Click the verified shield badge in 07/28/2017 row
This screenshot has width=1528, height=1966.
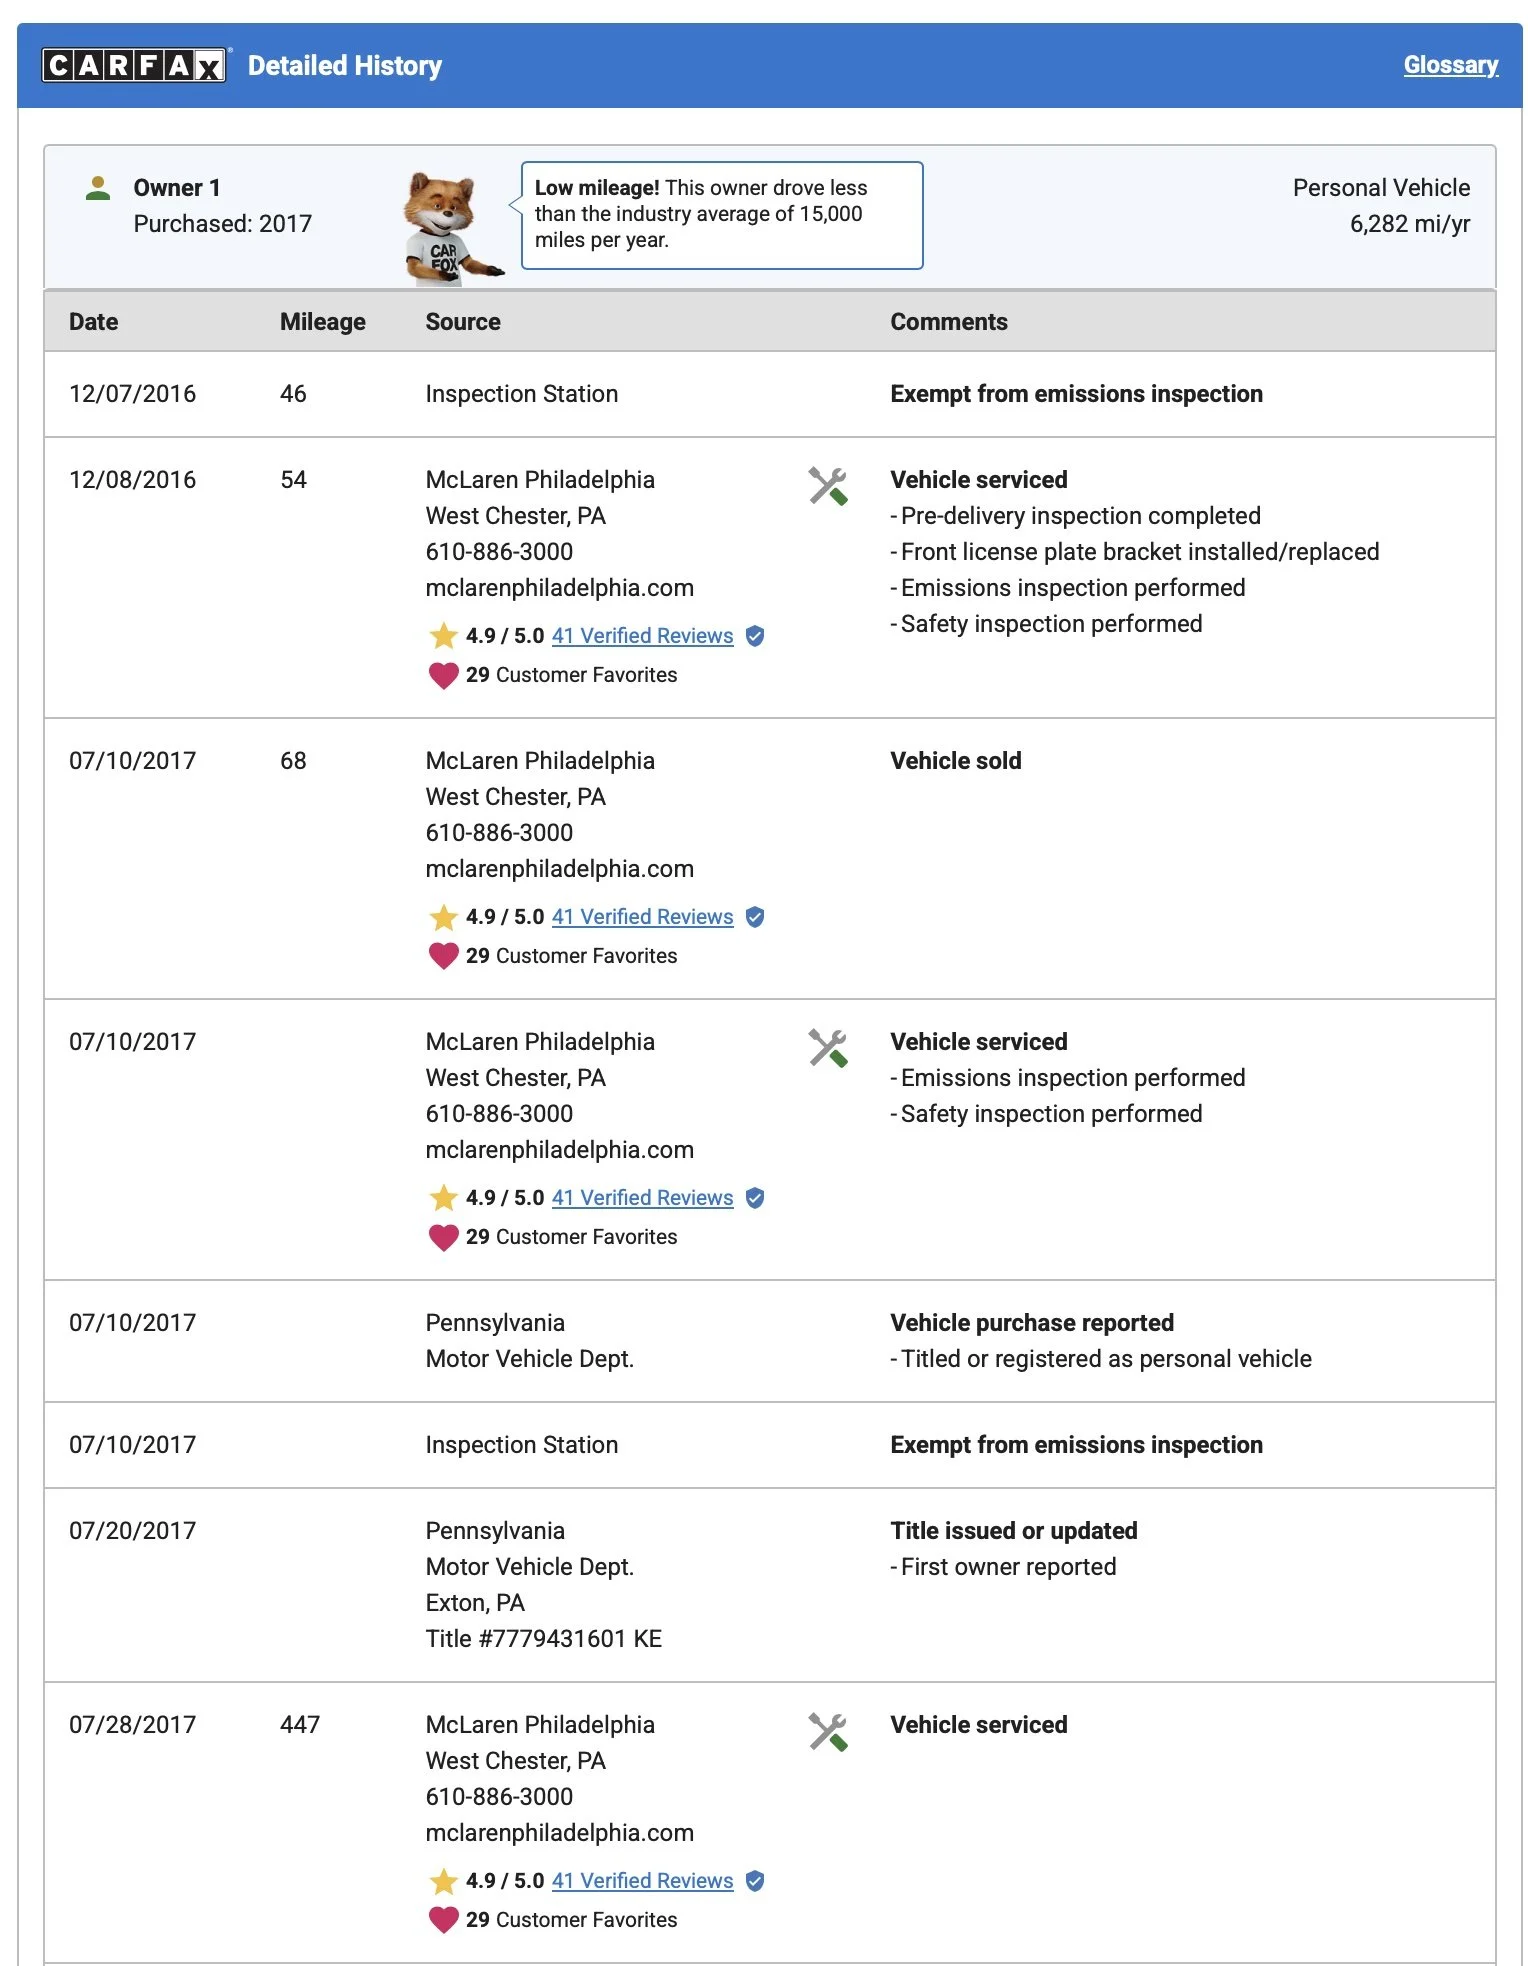(x=755, y=1881)
